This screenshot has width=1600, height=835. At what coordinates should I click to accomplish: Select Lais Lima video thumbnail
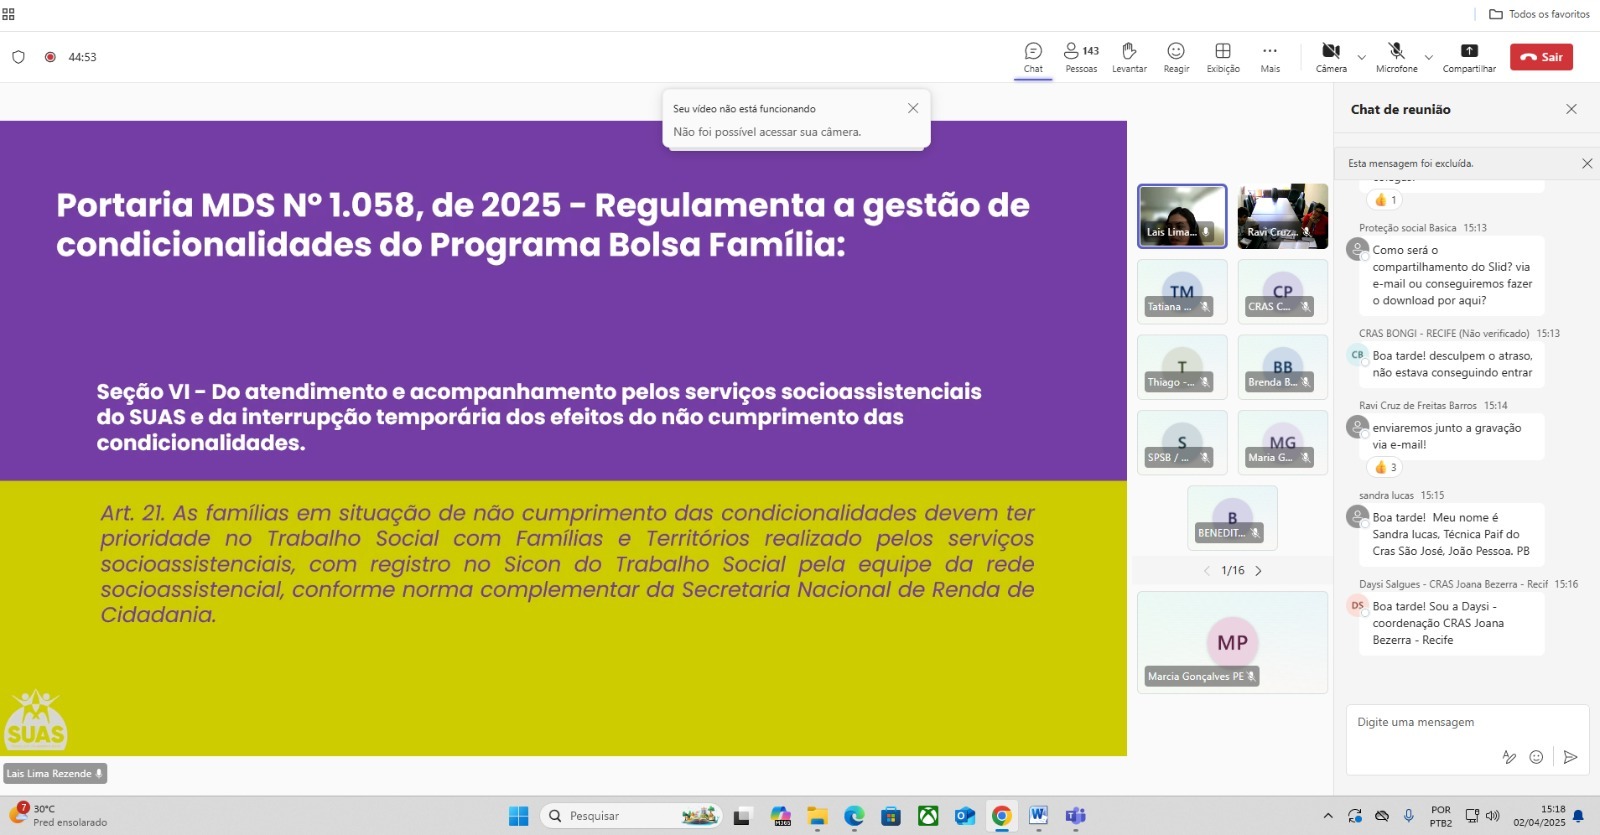[x=1182, y=216]
